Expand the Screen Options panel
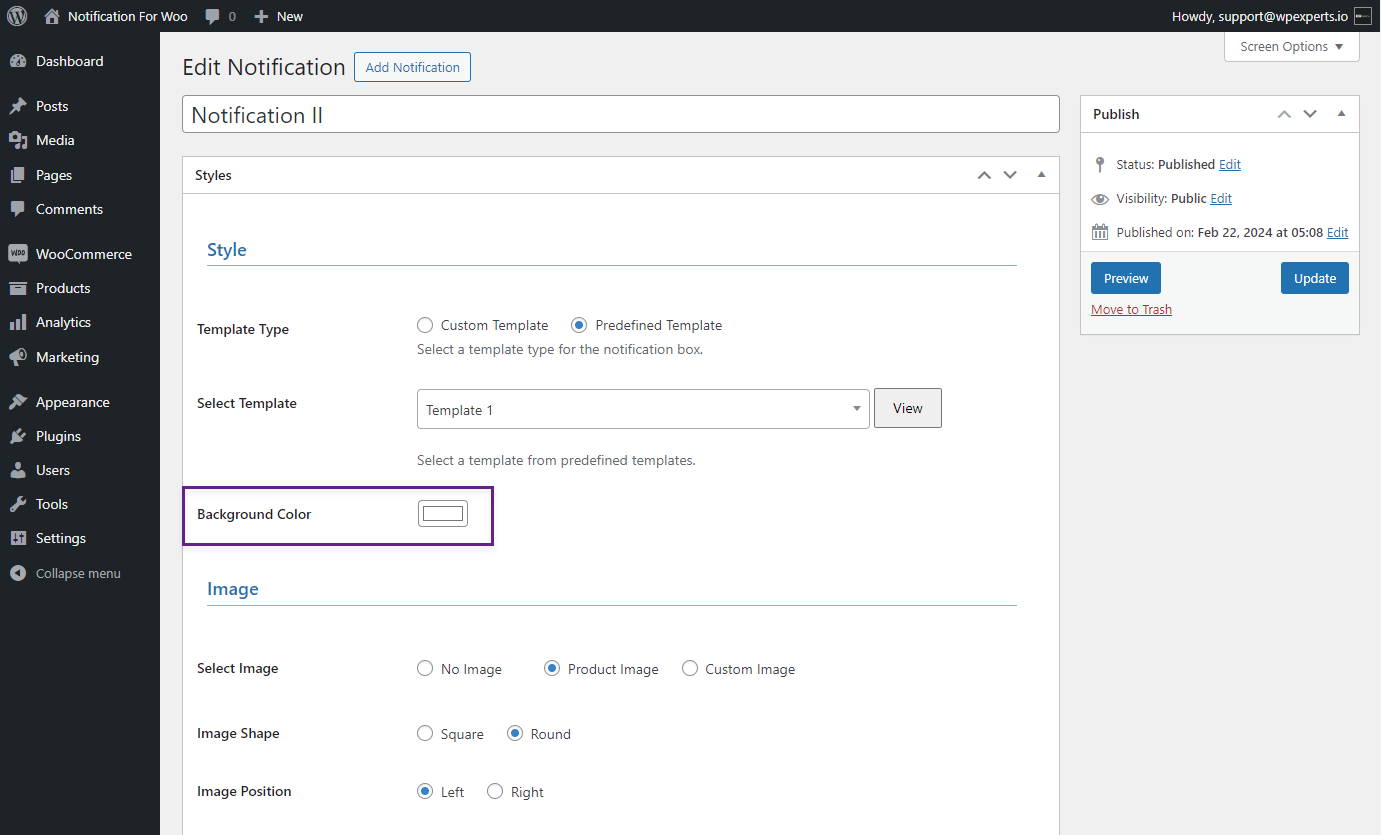1381x835 pixels. point(1291,47)
